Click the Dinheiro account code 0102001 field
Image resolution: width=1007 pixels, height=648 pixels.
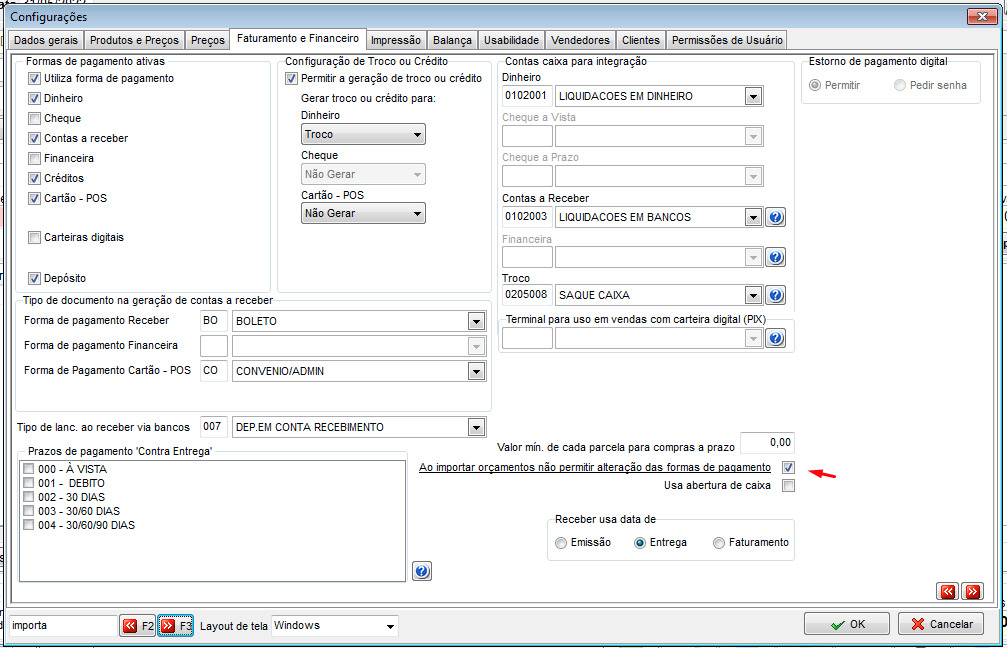[527, 96]
